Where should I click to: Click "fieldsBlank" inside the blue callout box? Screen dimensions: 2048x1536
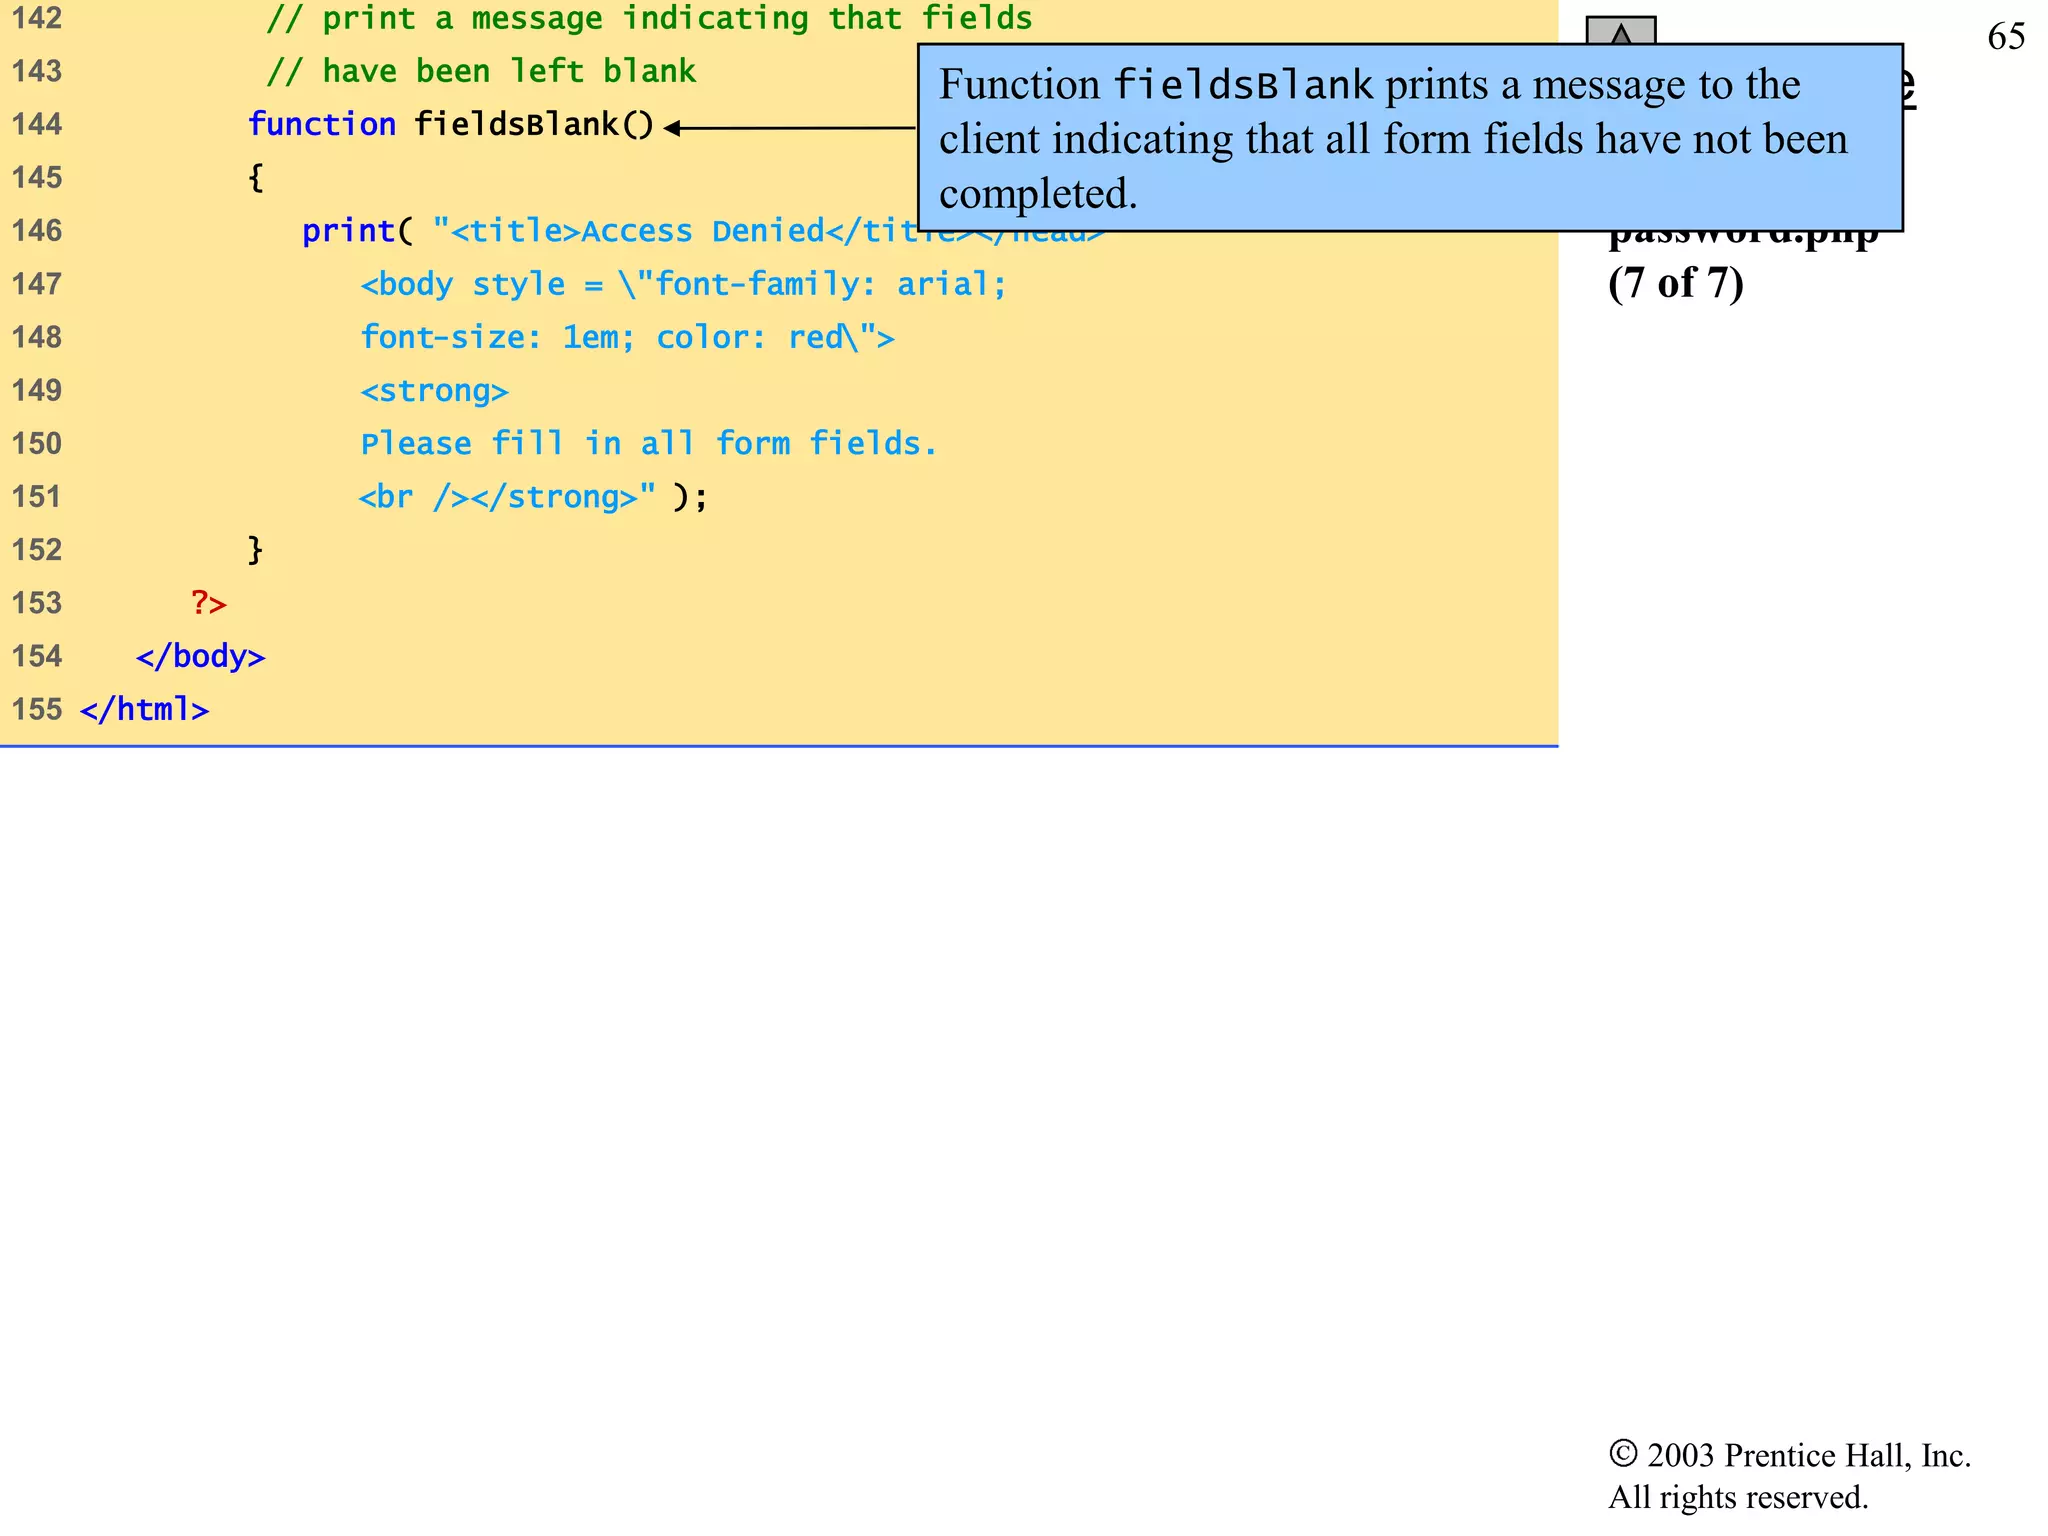[1243, 85]
